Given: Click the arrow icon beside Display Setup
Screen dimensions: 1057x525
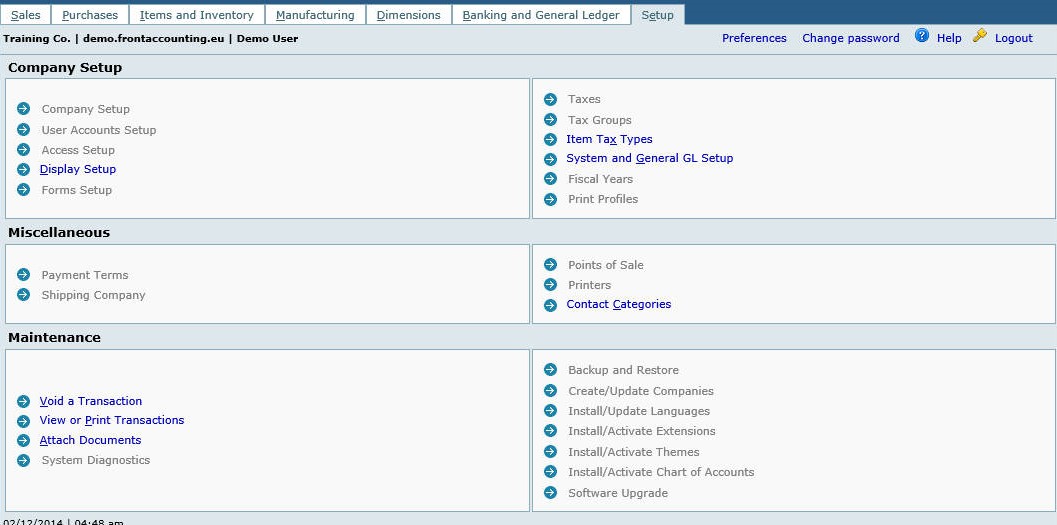Looking at the screenshot, I should 23,169.
